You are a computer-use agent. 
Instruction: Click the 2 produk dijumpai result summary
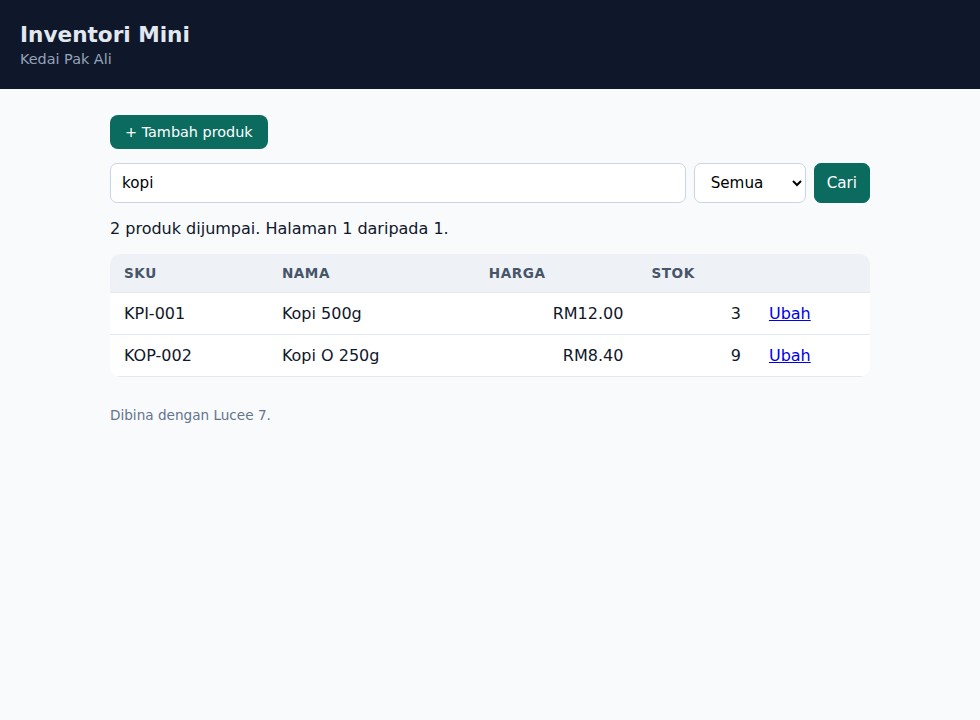pos(279,229)
